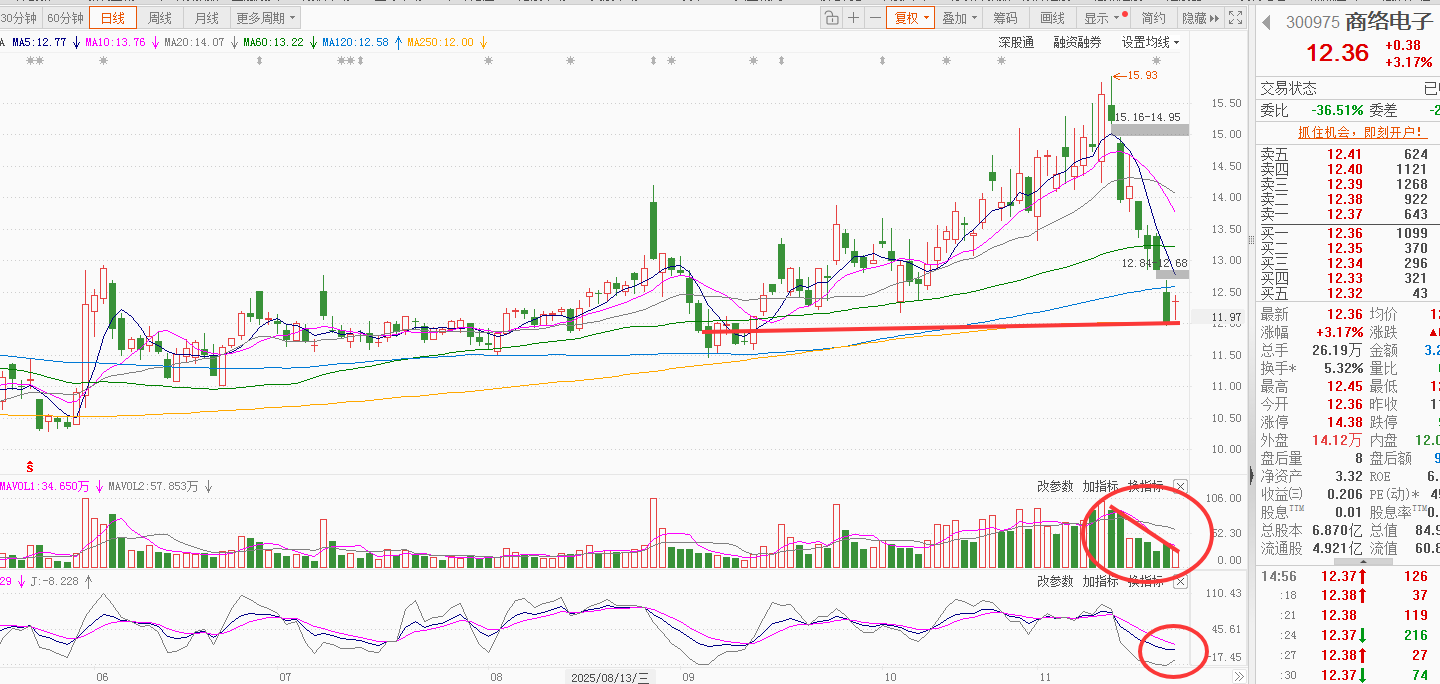This screenshot has width=1440, height=684.
Task: Switch to 30分钟 period tab
Action: pos(19,18)
